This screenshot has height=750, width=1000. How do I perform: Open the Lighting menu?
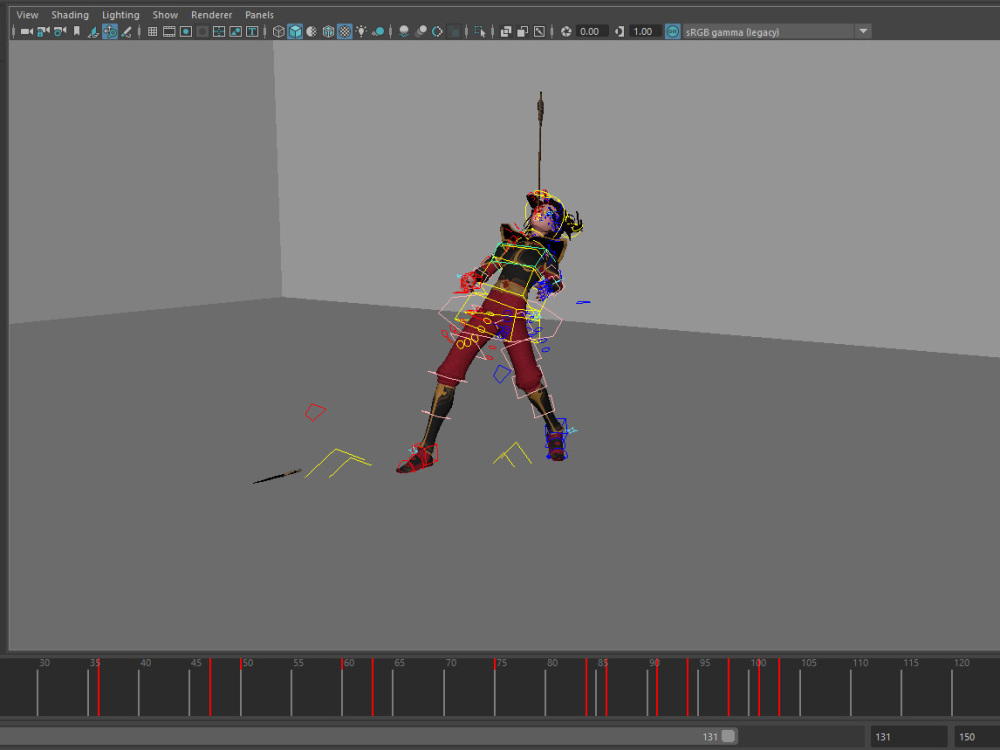coord(121,15)
